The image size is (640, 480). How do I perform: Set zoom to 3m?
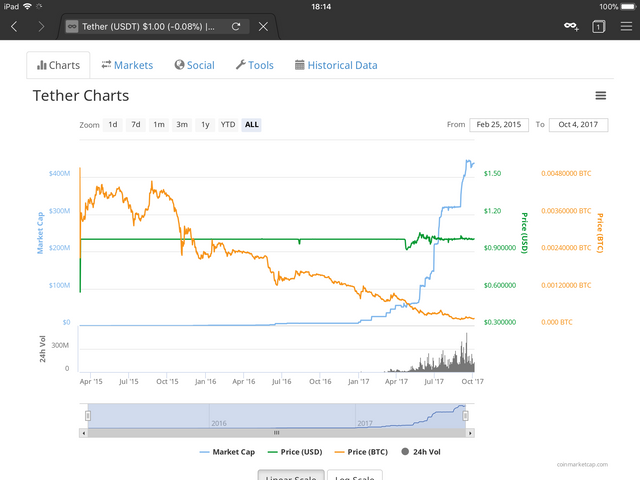(182, 124)
